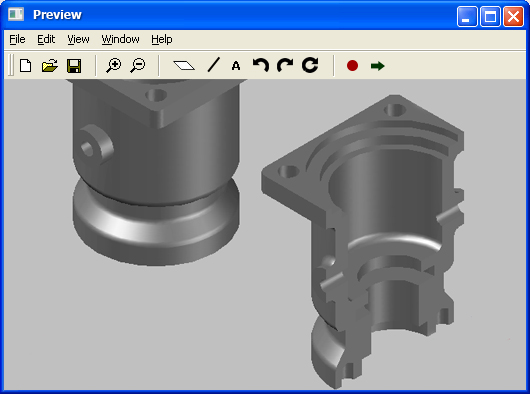Click the rotate counterclockwise arrow icon
The height and width of the screenshot is (394, 530).
pyautogui.click(x=261, y=65)
